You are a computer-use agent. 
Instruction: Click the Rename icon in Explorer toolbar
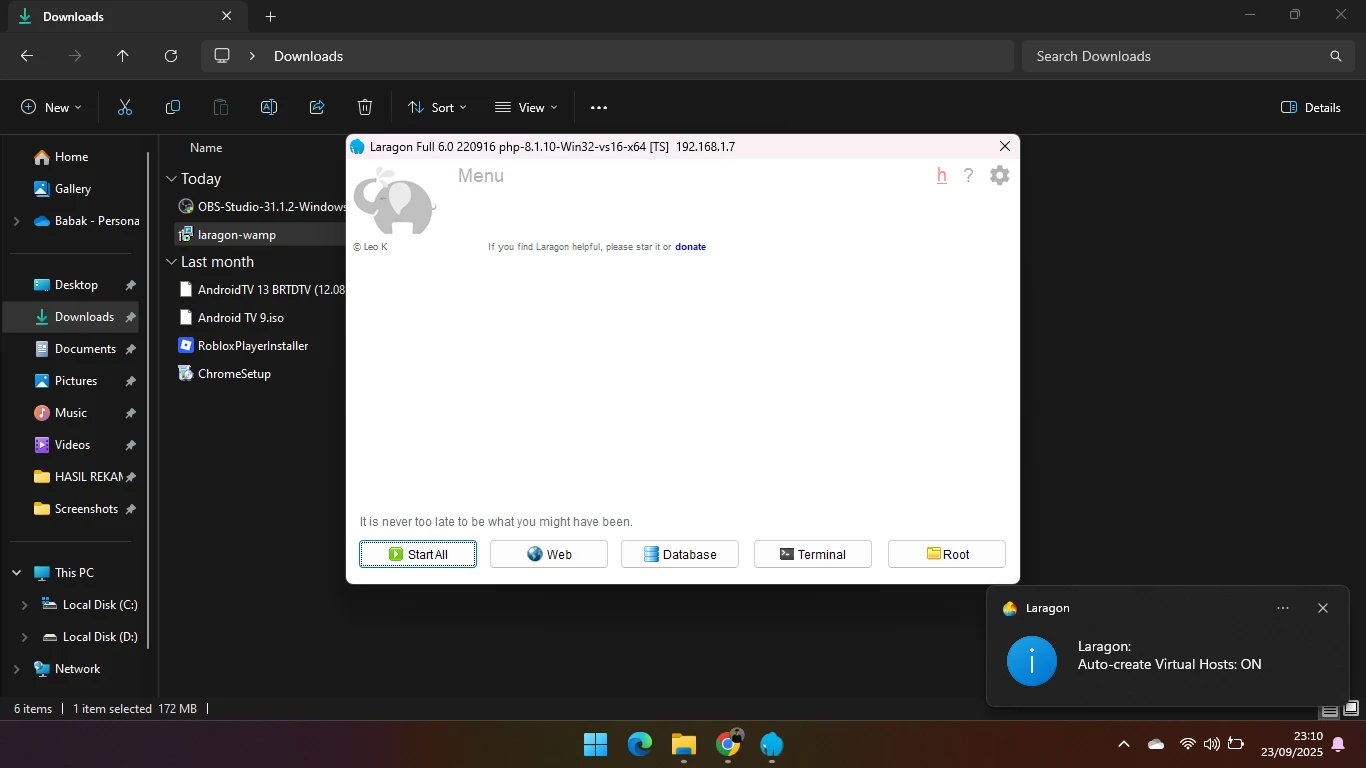click(x=269, y=108)
